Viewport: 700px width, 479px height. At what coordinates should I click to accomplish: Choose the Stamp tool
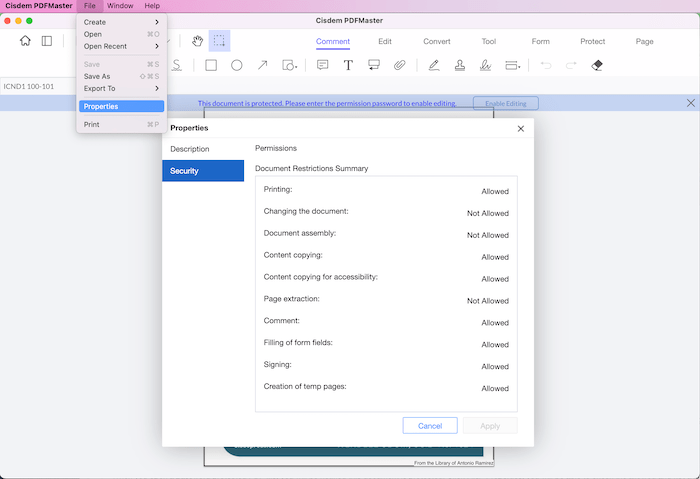pos(460,65)
